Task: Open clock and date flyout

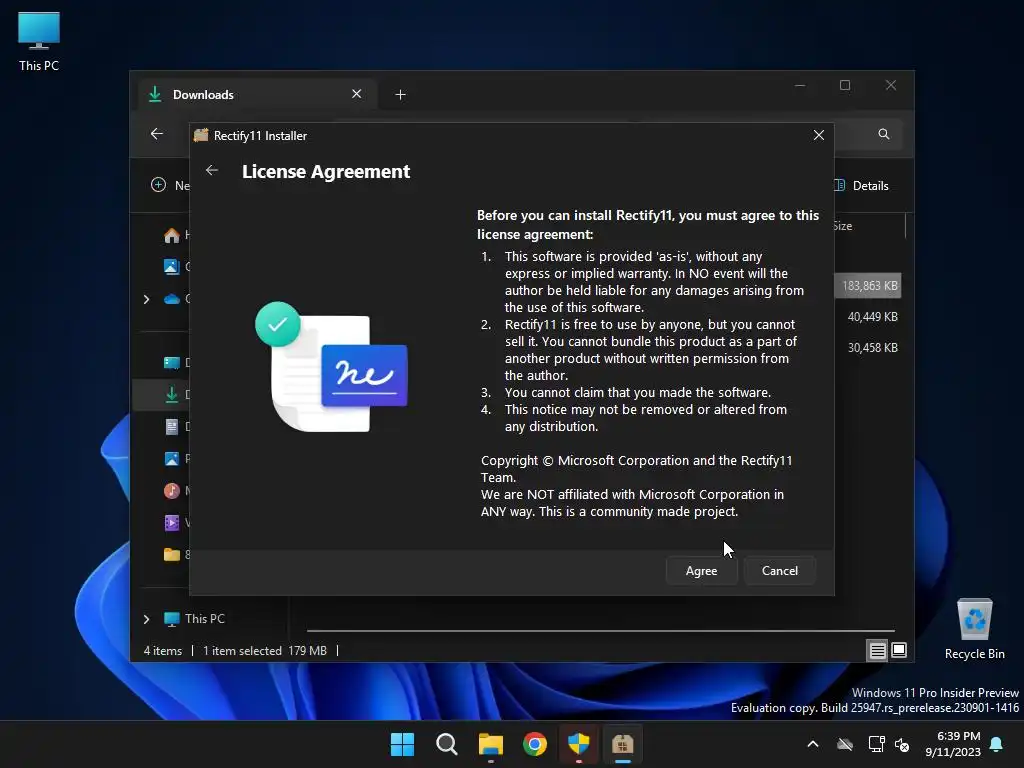Action: point(953,744)
